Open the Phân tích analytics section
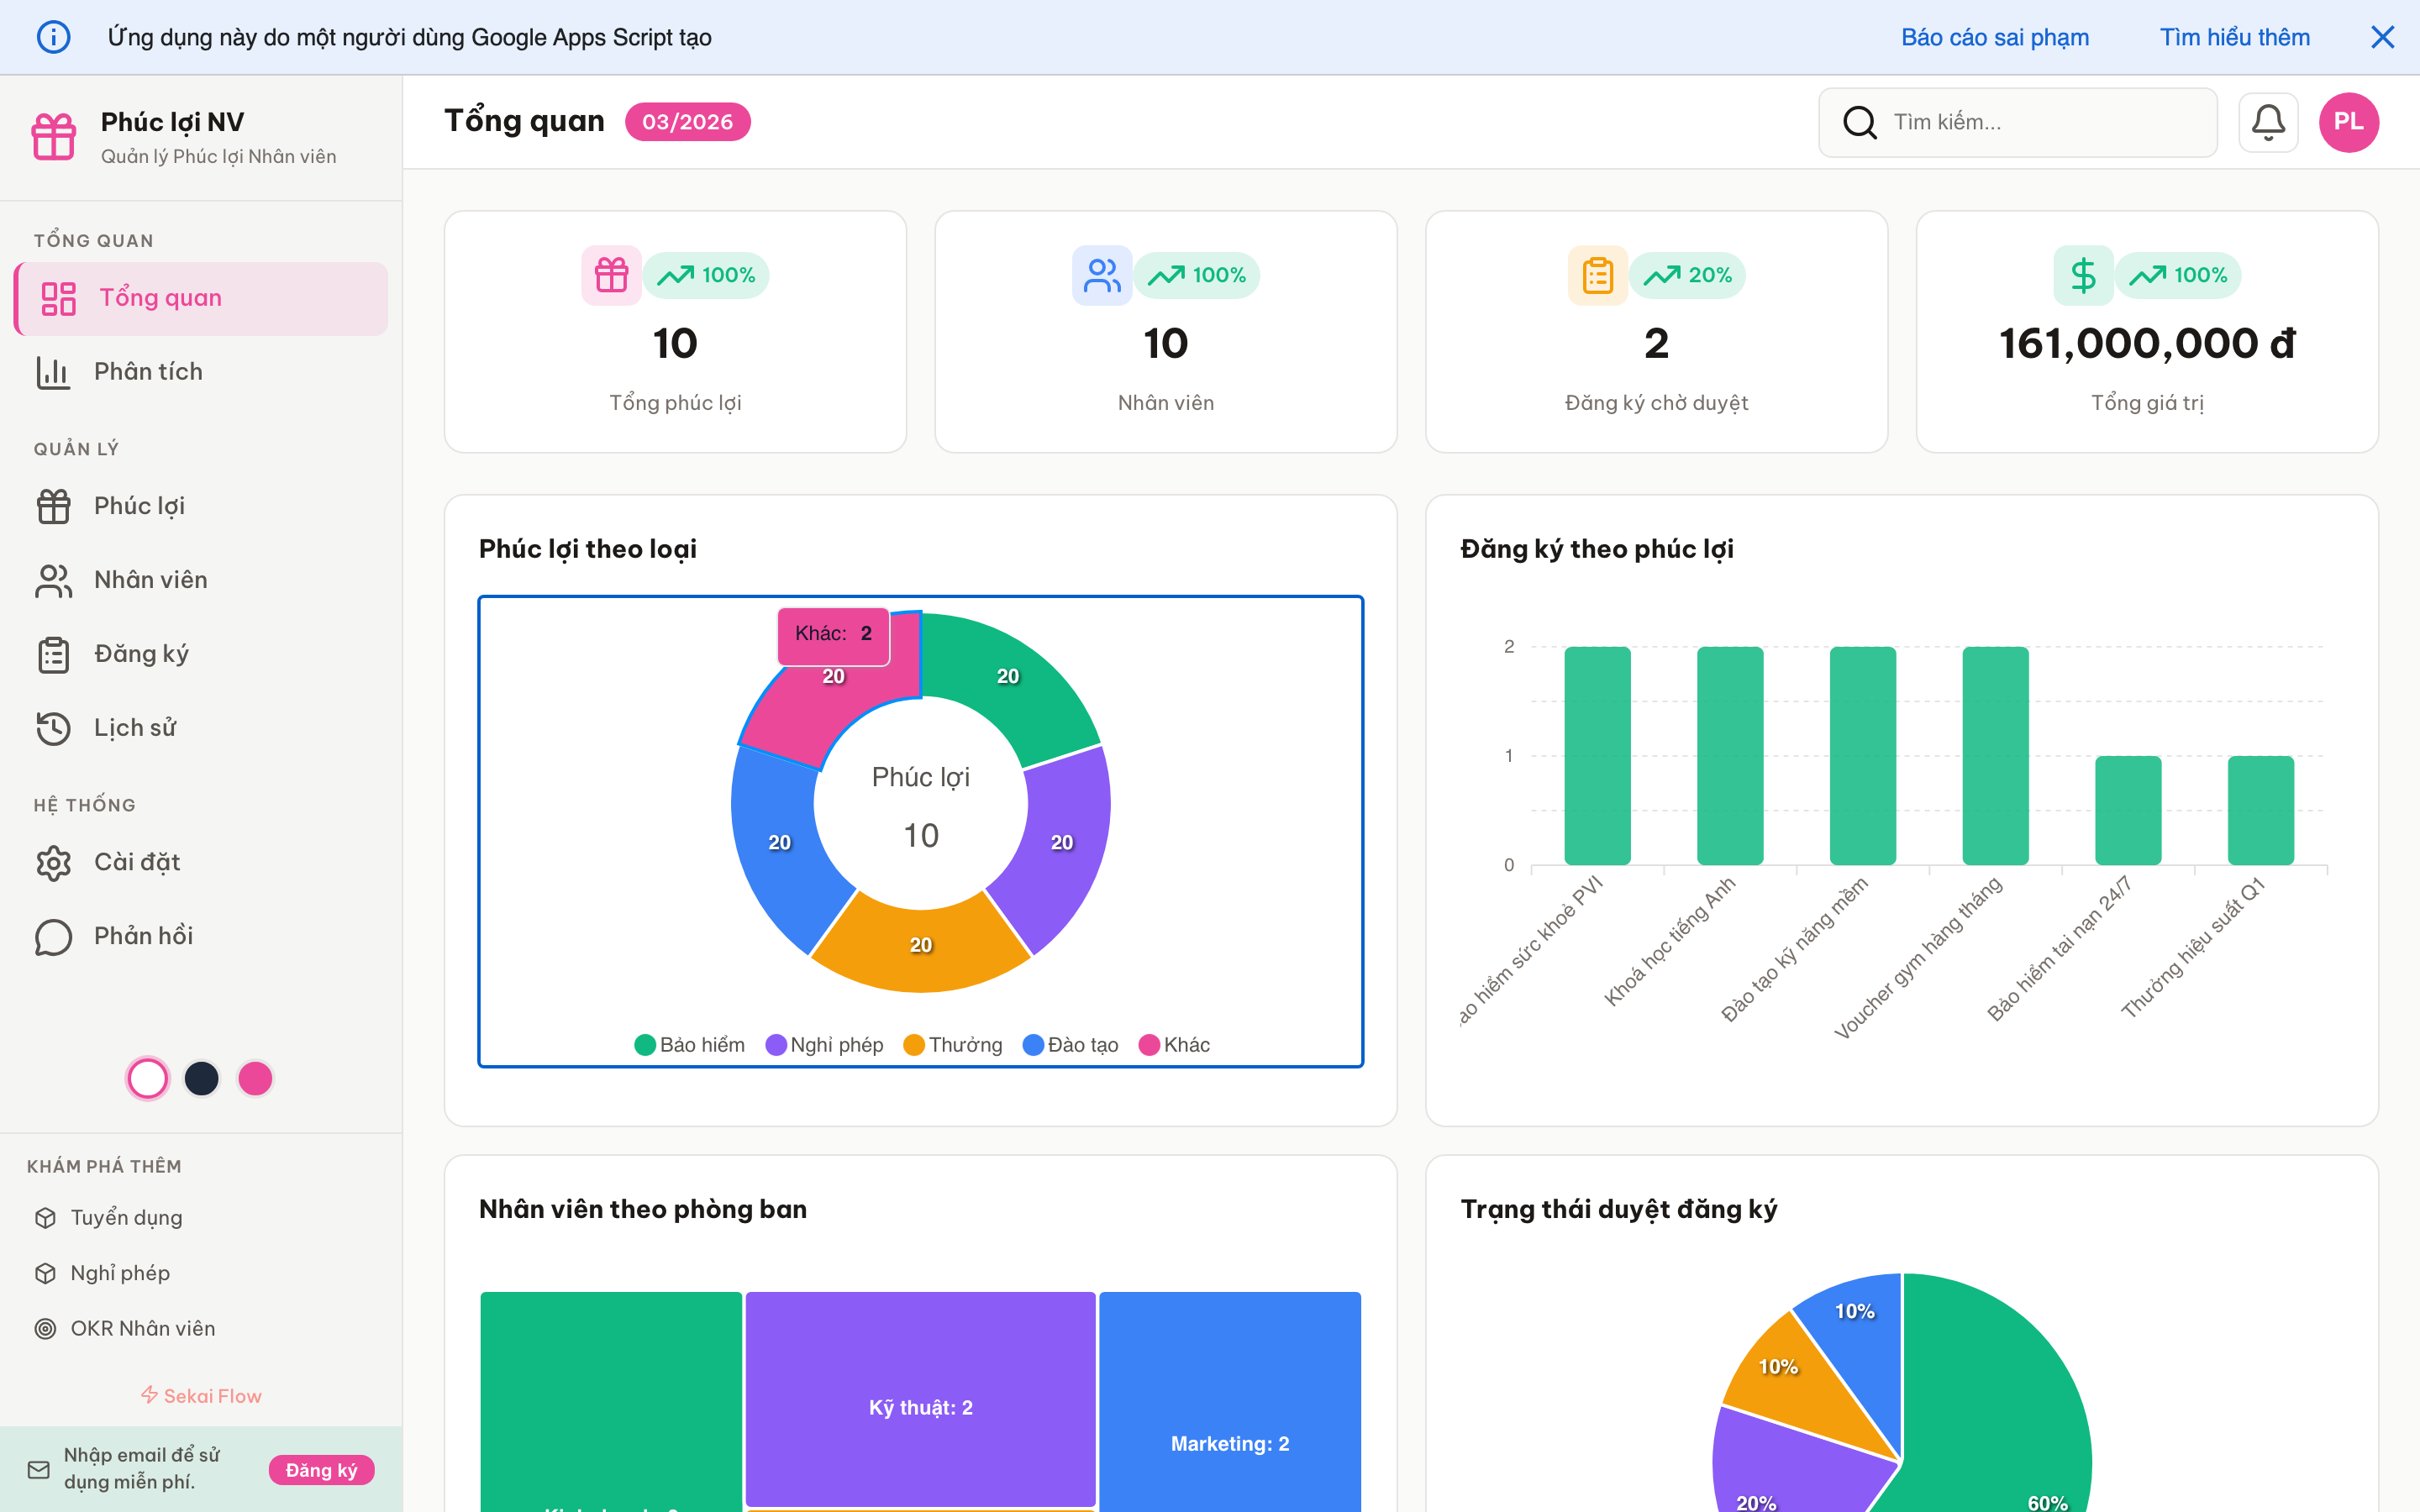The width and height of the screenshot is (2420, 1512). click(148, 371)
